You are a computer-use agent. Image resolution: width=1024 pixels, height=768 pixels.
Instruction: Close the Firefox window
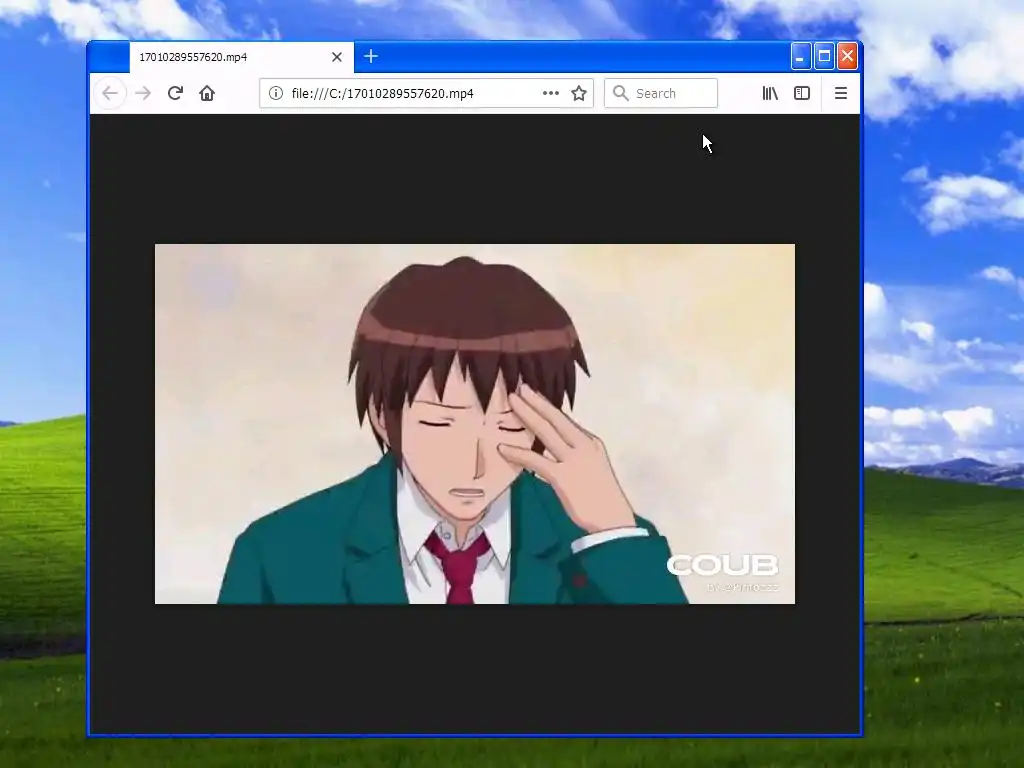(847, 56)
